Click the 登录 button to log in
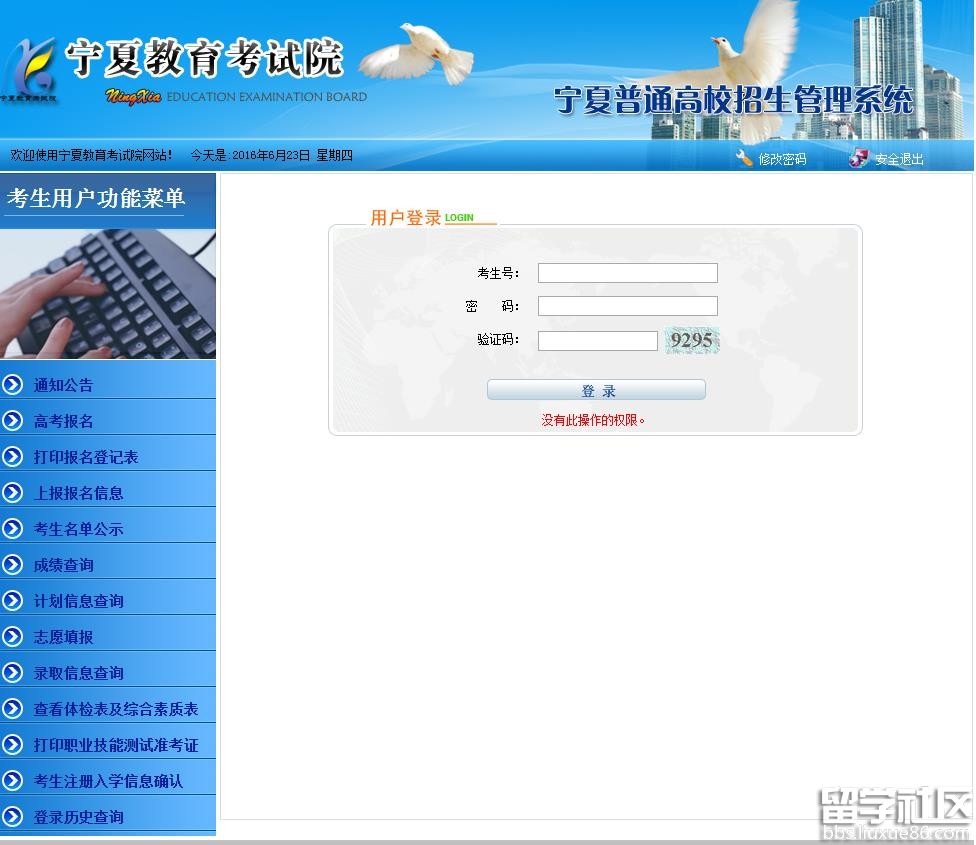This screenshot has height=845, width=976. [596, 390]
